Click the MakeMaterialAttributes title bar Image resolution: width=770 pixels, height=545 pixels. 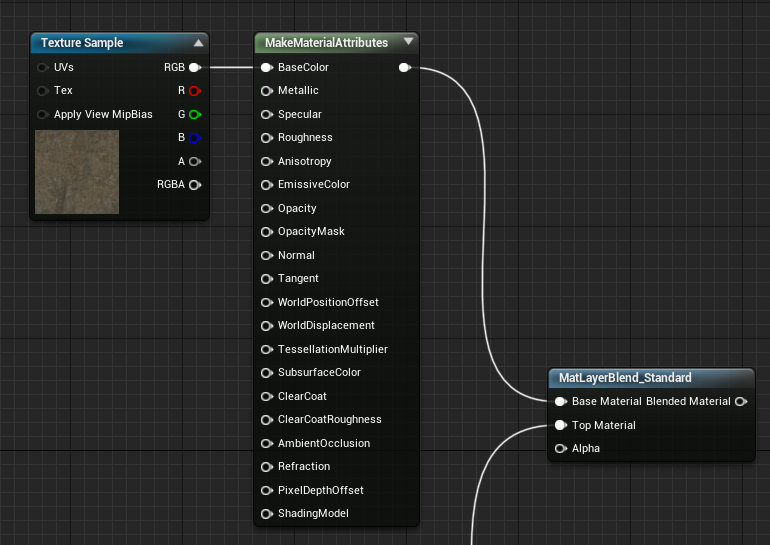coord(336,43)
